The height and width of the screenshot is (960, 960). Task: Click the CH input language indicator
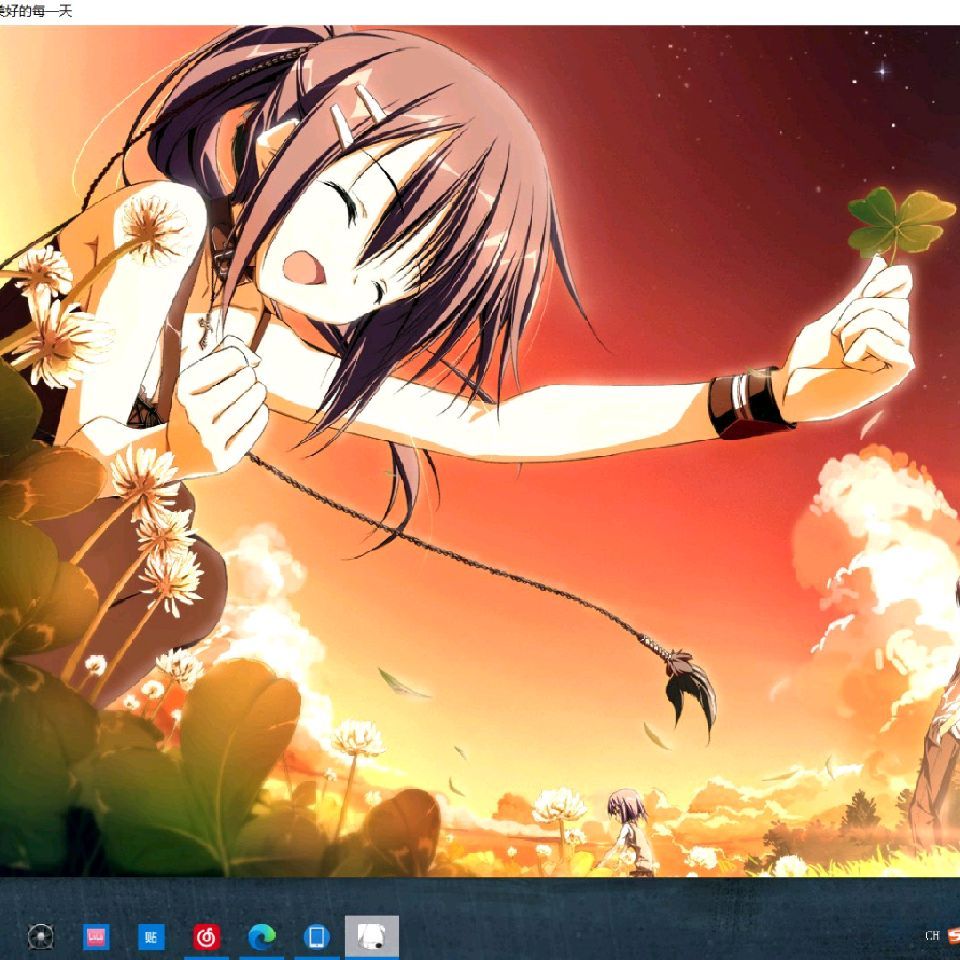pyautogui.click(x=932, y=936)
